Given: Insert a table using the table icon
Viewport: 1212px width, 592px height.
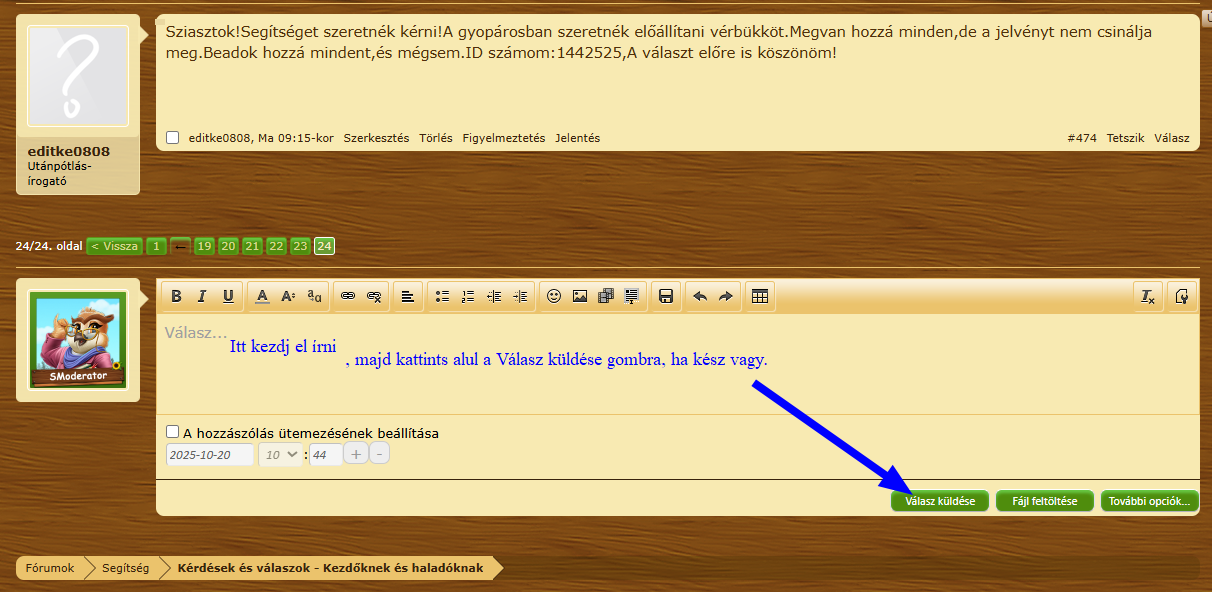Looking at the screenshot, I should coord(760,296).
